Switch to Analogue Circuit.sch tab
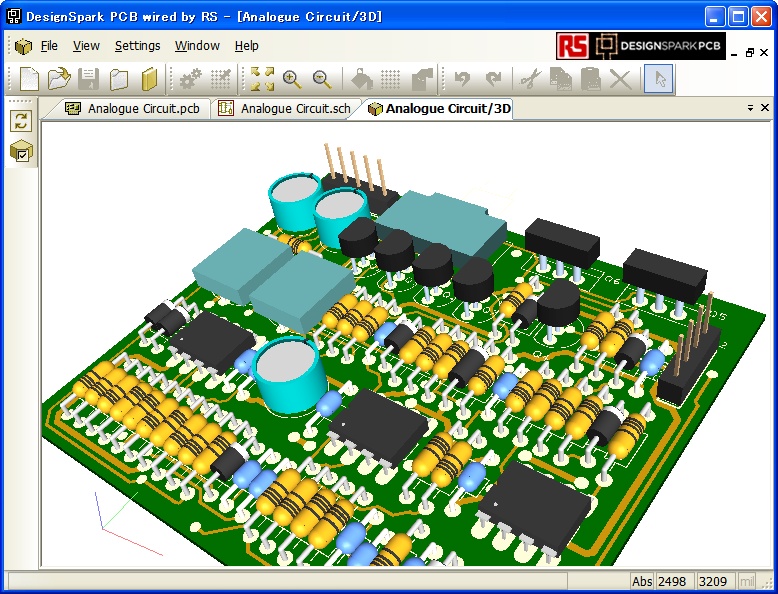This screenshot has width=778, height=594. coord(284,109)
